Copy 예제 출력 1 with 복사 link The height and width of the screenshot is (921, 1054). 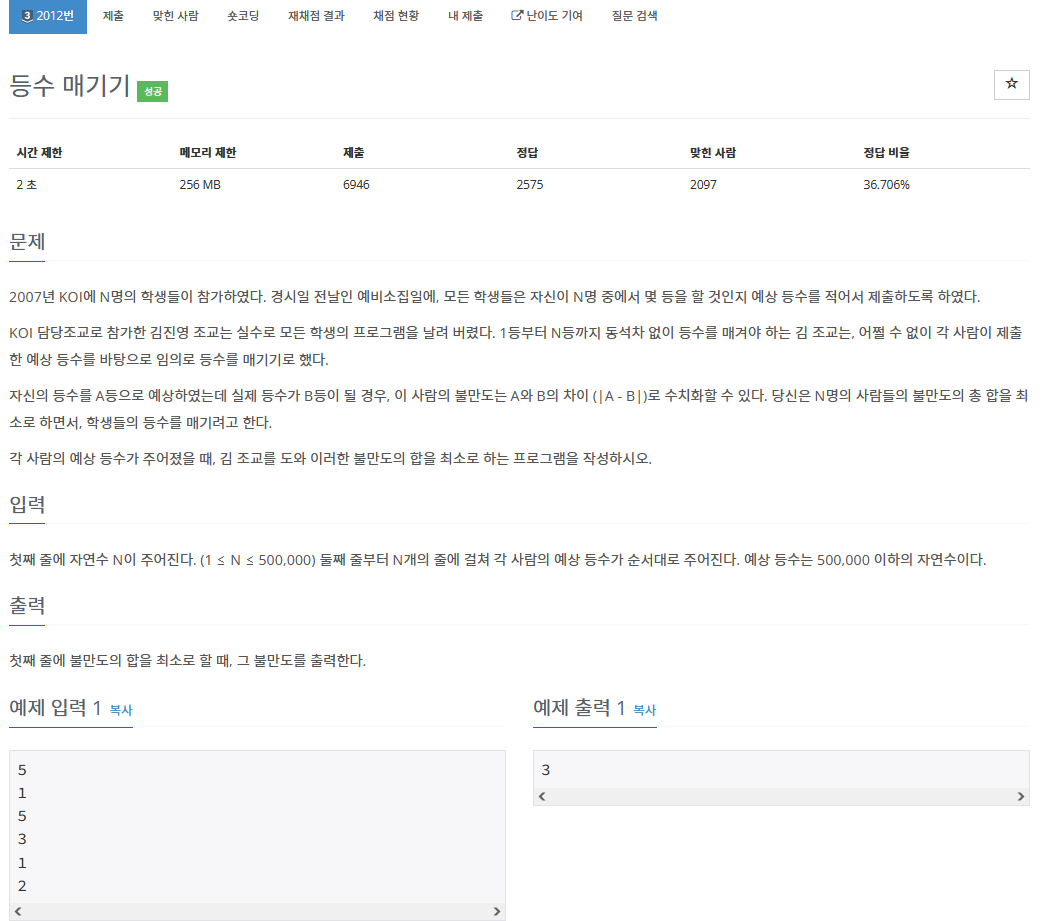(645, 710)
